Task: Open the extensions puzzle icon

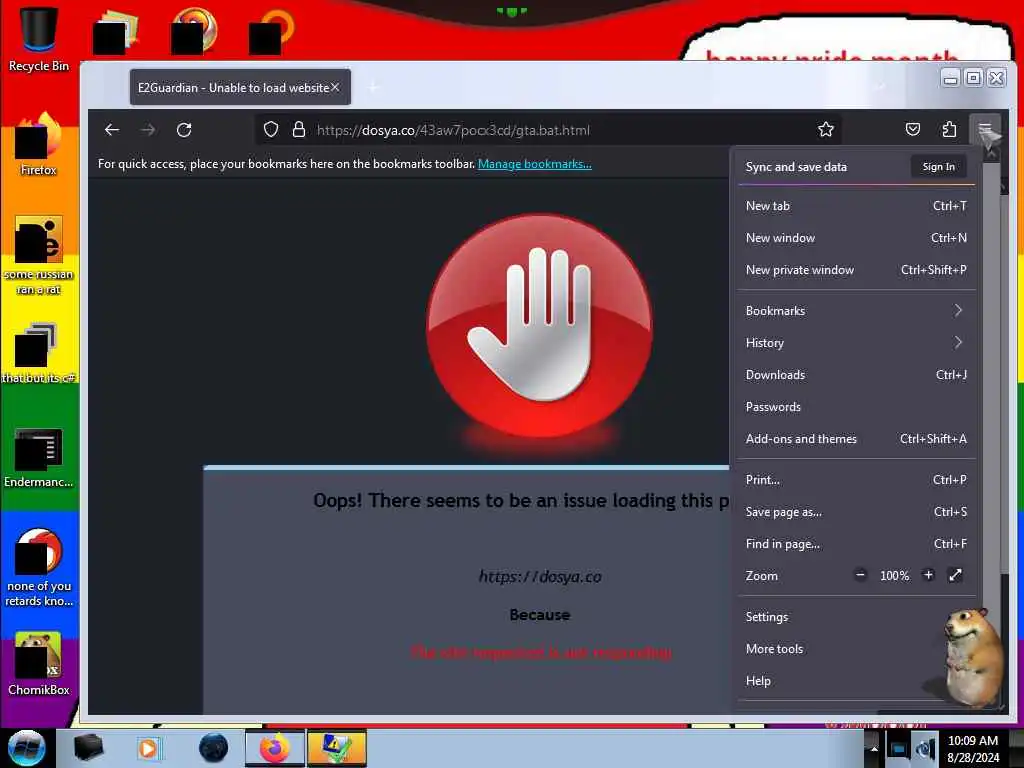Action: pos(949,129)
